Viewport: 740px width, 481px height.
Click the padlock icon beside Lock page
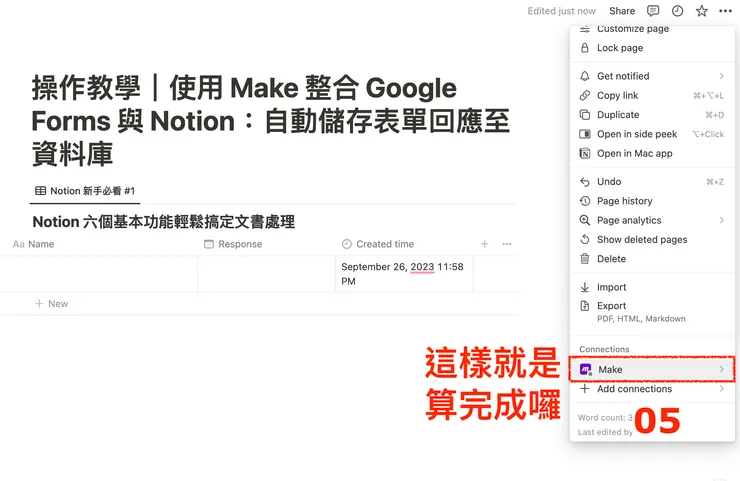click(x=585, y=48)
